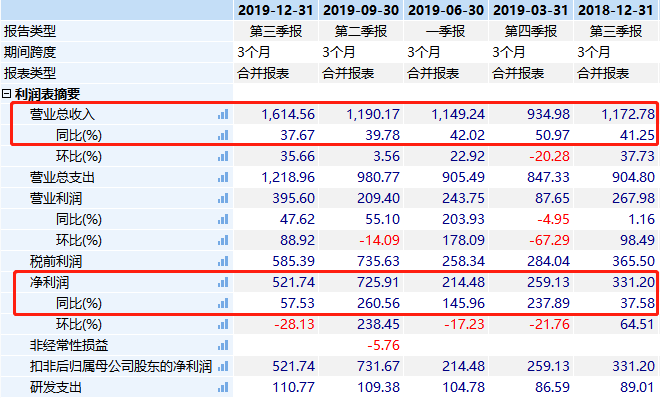Screen dimensions: 660x398
Task: Select R&D expense value 86.59
Action: pyautogui.click(x=552, y=387)
